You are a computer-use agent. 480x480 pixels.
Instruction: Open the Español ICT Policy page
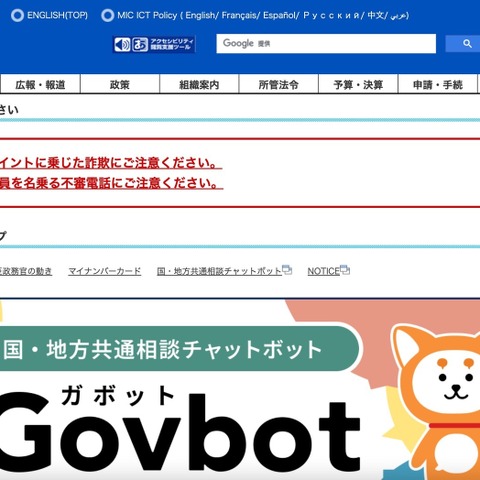[280, 15]
